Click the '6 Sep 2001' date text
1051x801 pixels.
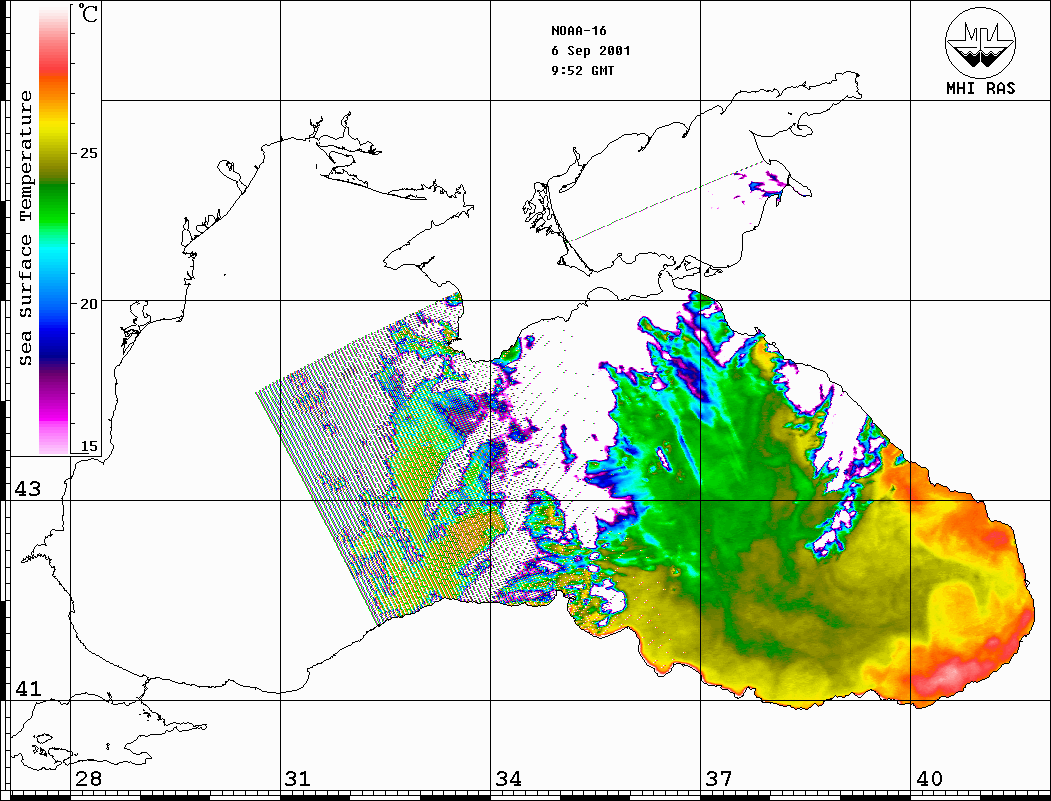click(591, 51)
